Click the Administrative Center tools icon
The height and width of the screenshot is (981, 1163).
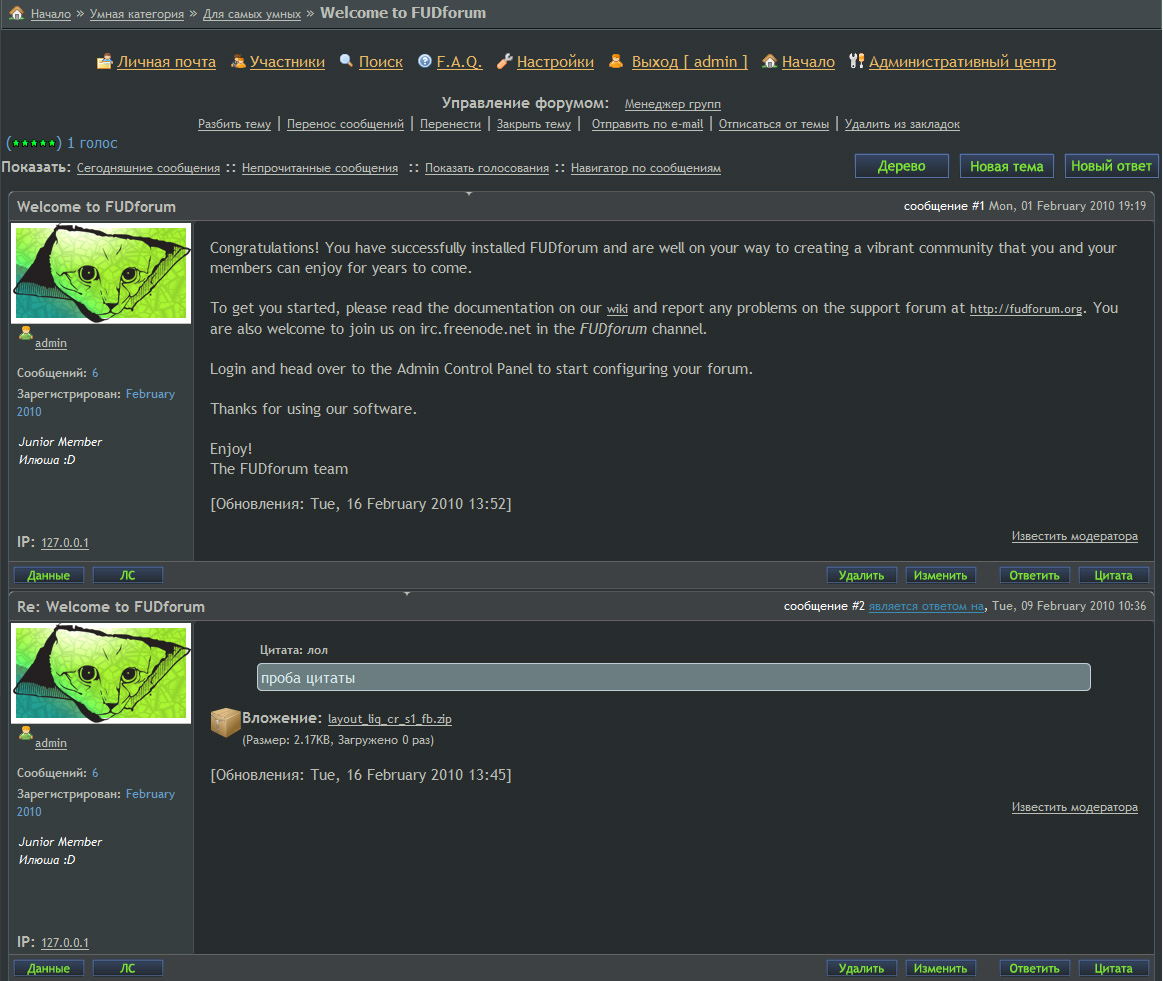click(x=857, y=61)
